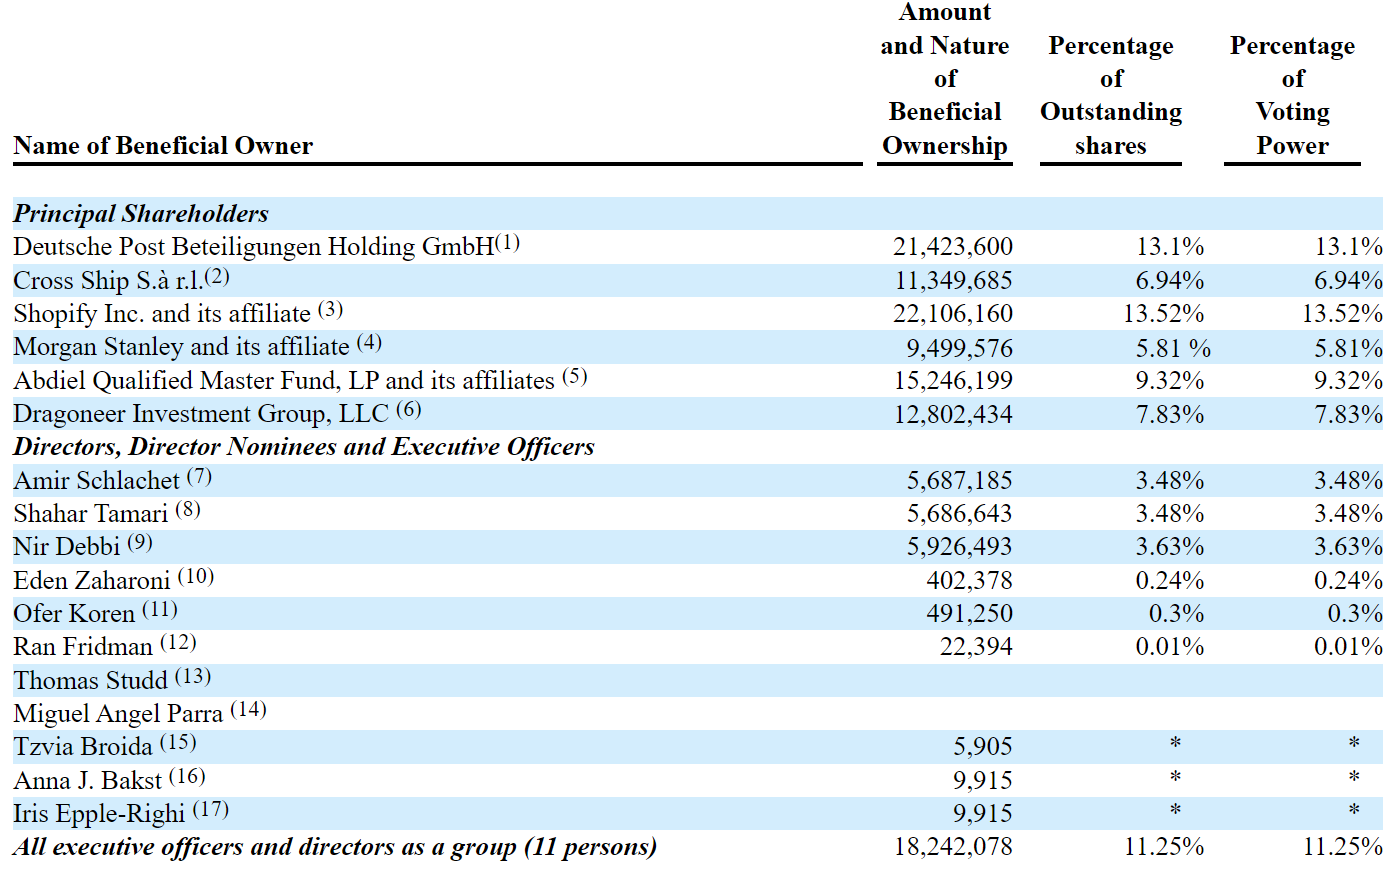Select the 9,499,576 shares value
Screen dimensions: 1395x883
960,348
